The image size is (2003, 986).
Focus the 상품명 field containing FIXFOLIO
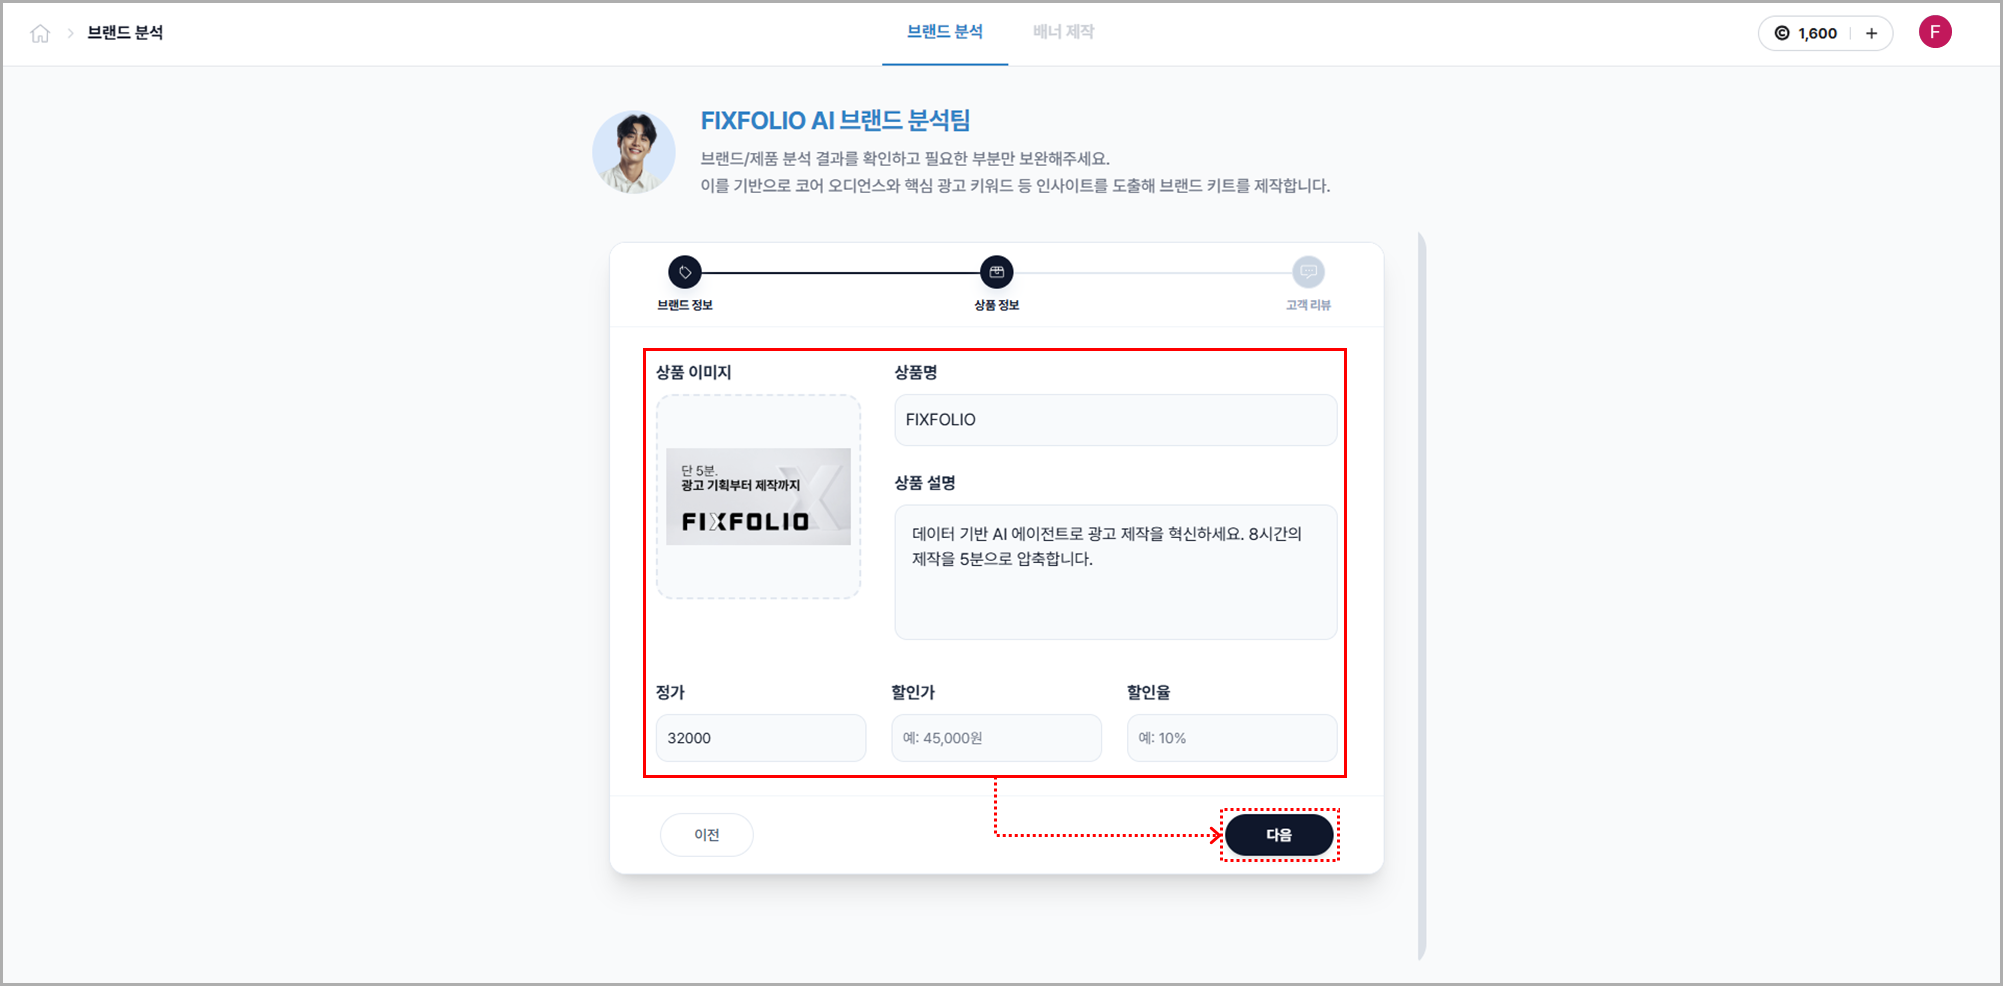click(1115, 420)
